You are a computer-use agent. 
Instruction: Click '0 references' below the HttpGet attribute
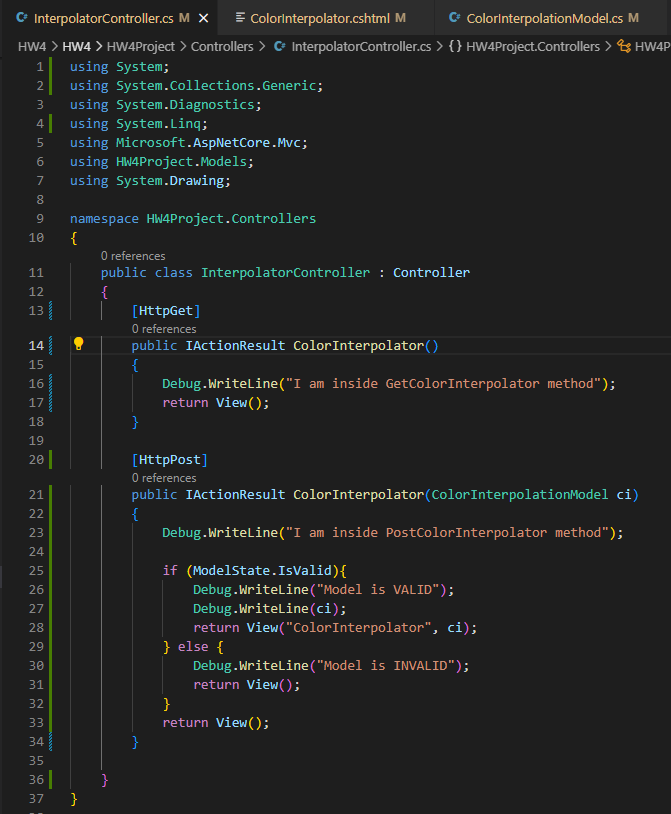[164, 329]
